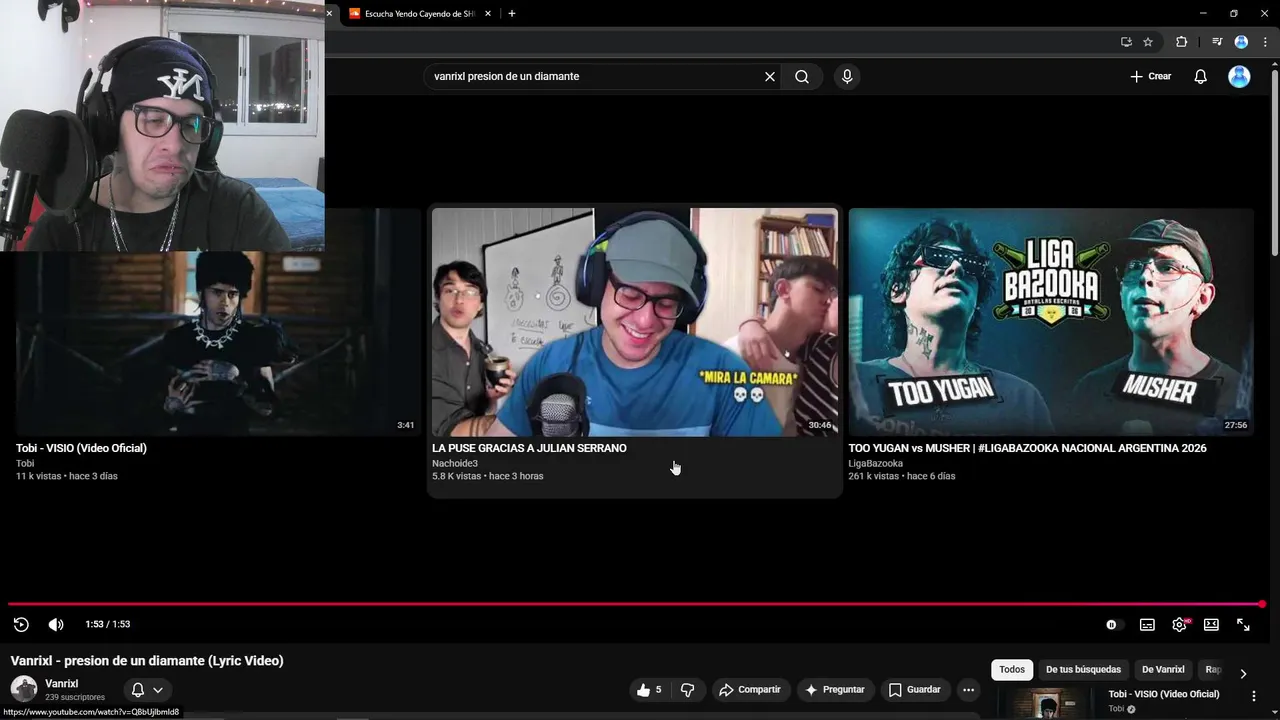
Task: Select the Todos filter chip
Action: [1012, 670]
